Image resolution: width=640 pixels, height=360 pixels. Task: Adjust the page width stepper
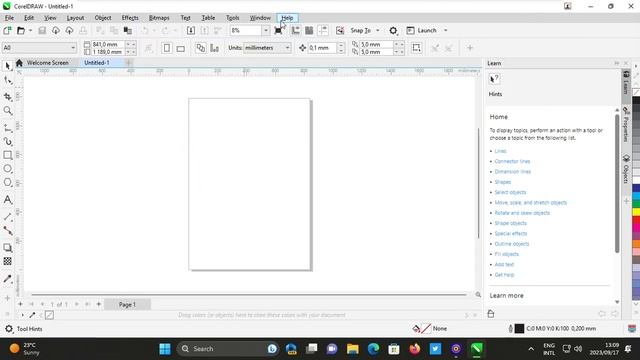130,44
